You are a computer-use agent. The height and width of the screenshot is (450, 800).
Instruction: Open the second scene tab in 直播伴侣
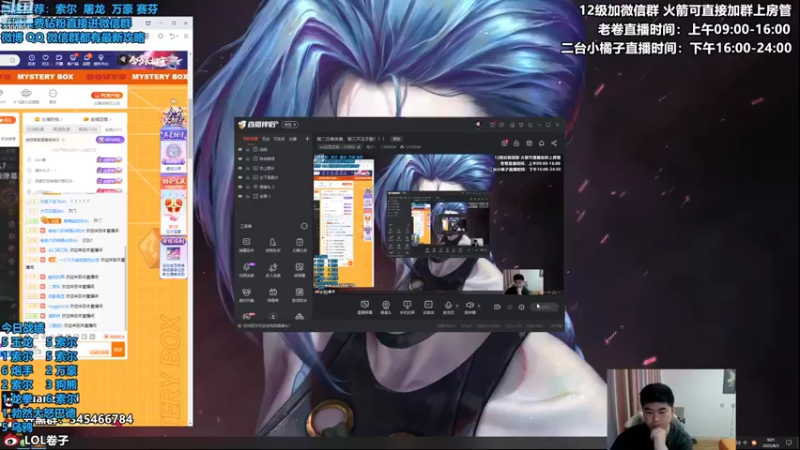click(x=266, y=139)
